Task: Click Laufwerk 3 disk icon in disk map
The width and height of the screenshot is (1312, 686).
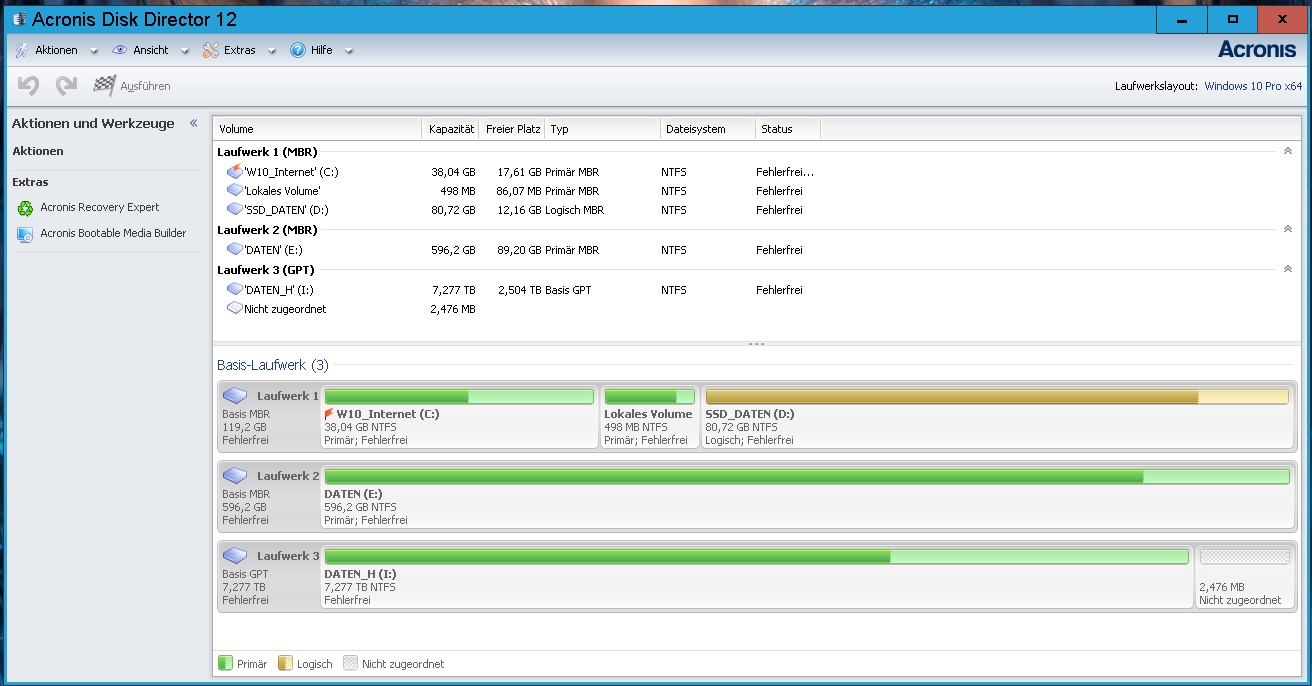Action: click(235, 556)
